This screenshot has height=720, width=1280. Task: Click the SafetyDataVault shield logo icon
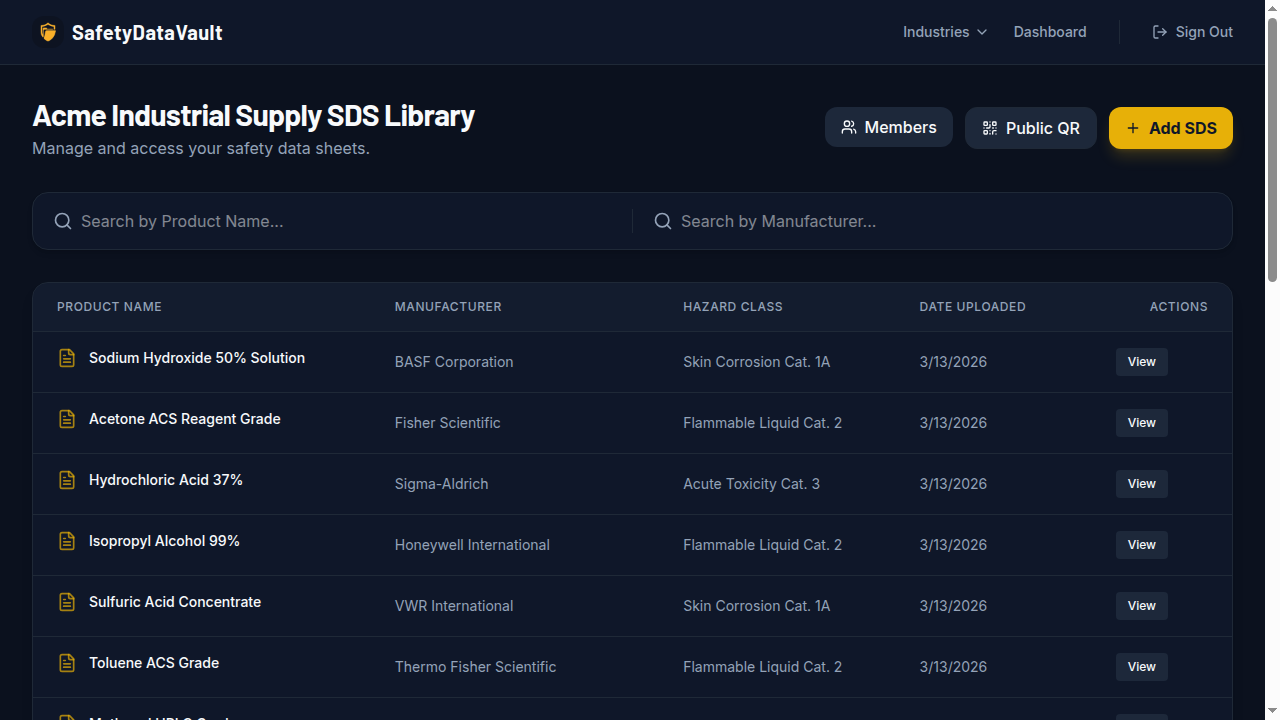pos(47,31)
